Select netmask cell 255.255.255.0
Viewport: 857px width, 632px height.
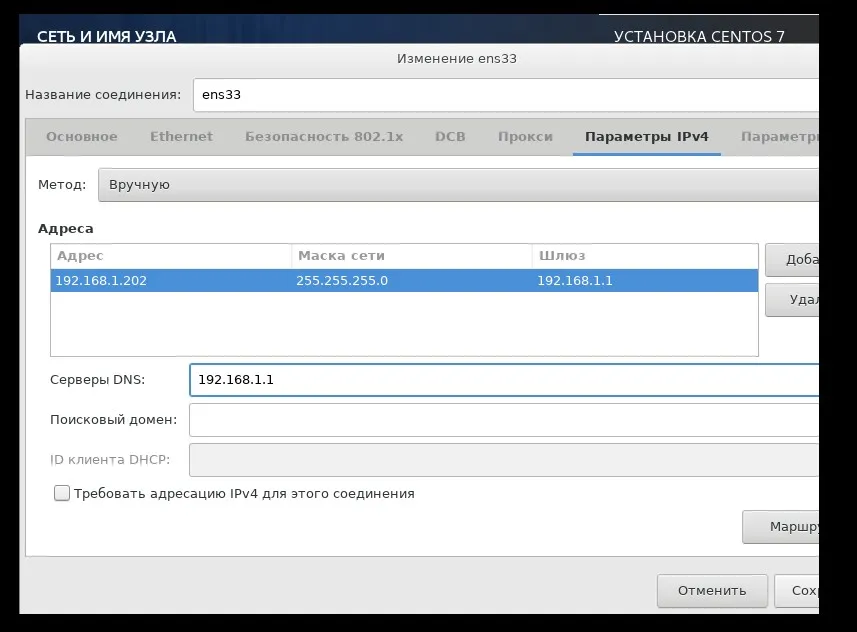click(x=410, y=281)
